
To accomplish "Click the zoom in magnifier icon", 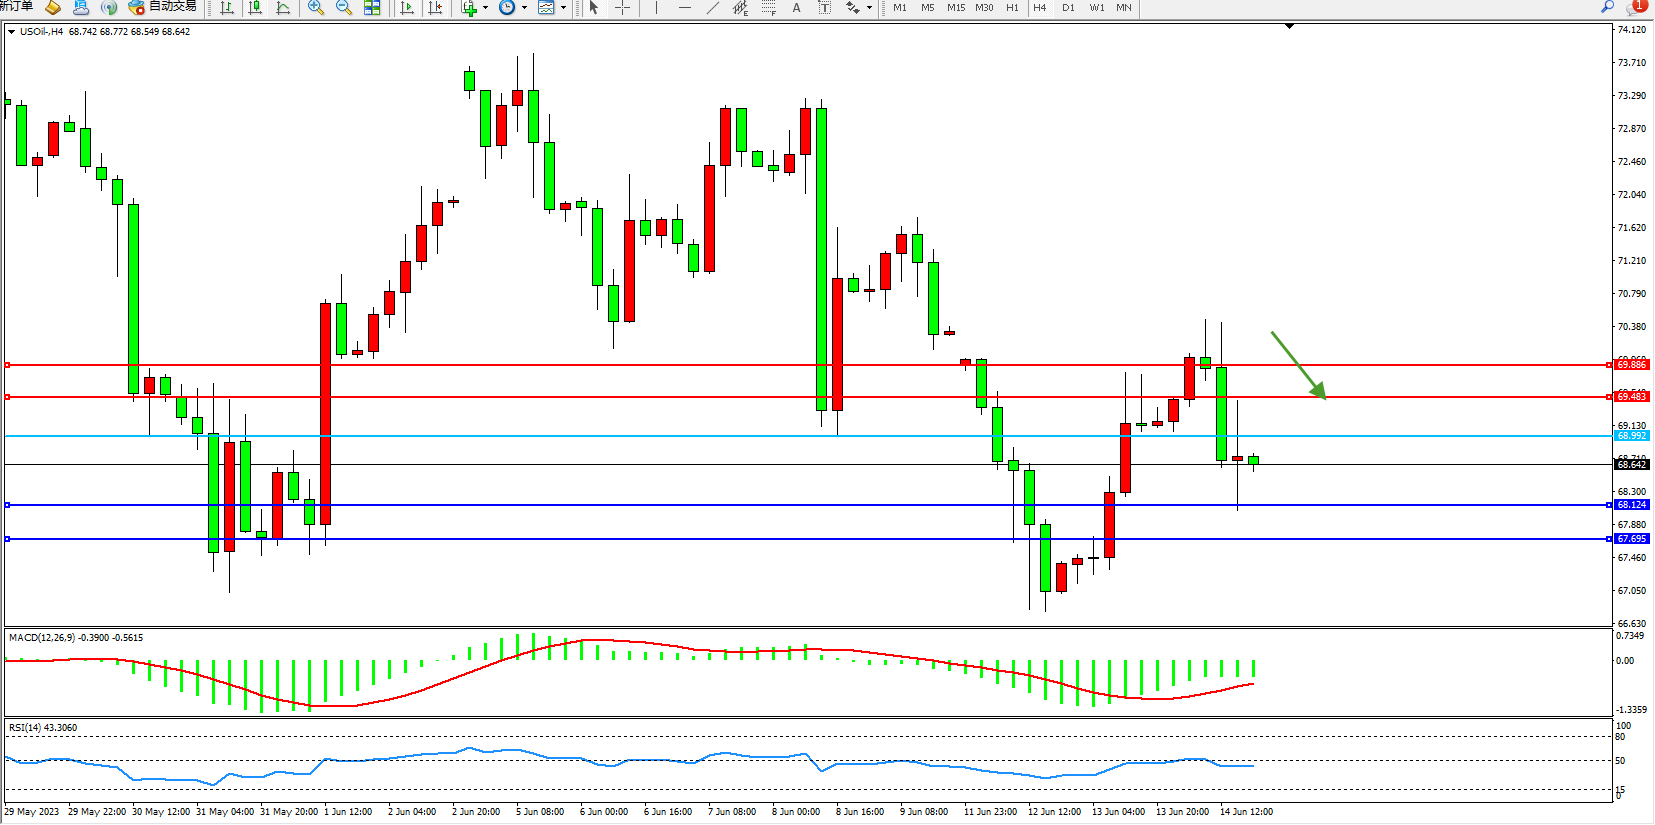I will pyautogui.click(x=316, y=8).
